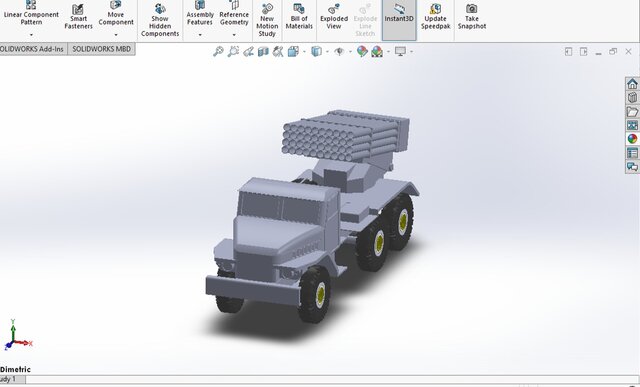Expand the Move Component dropdown arrow
Image resolution: width=640 pixels, height=387 pixels.
point(116,35)
